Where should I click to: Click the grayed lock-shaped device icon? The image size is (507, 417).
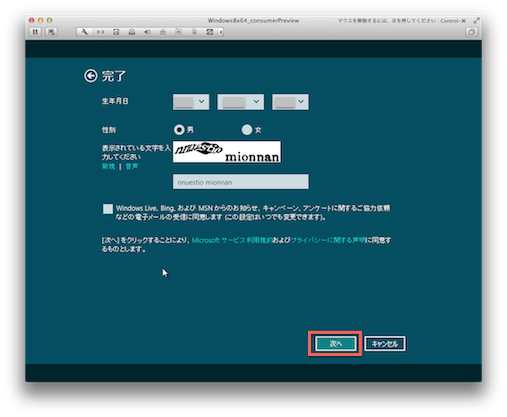coord(163,32)
